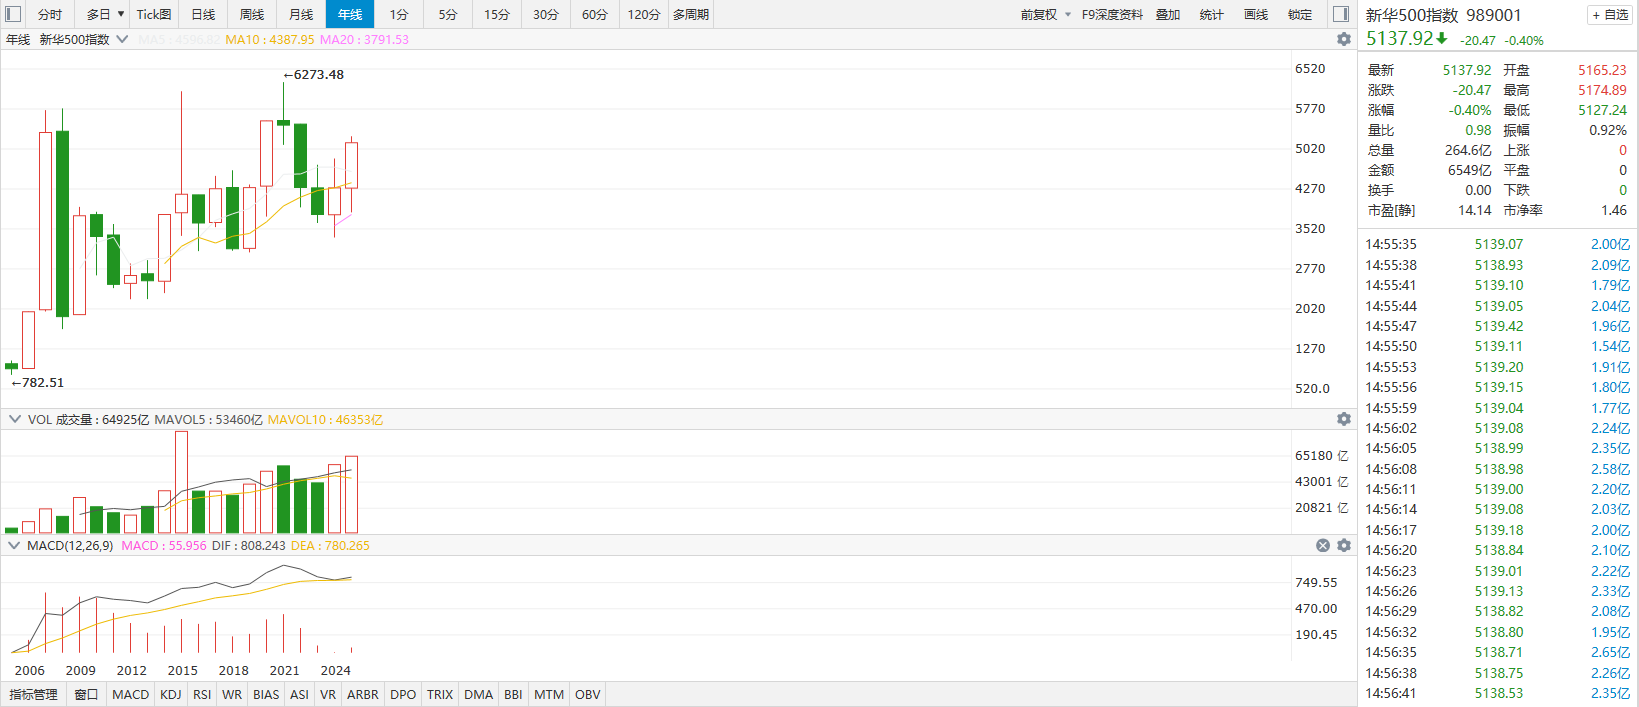Collapse the MACD panel chevron
The height and width of the screenshot is (707, 1639).
[14, 546]
